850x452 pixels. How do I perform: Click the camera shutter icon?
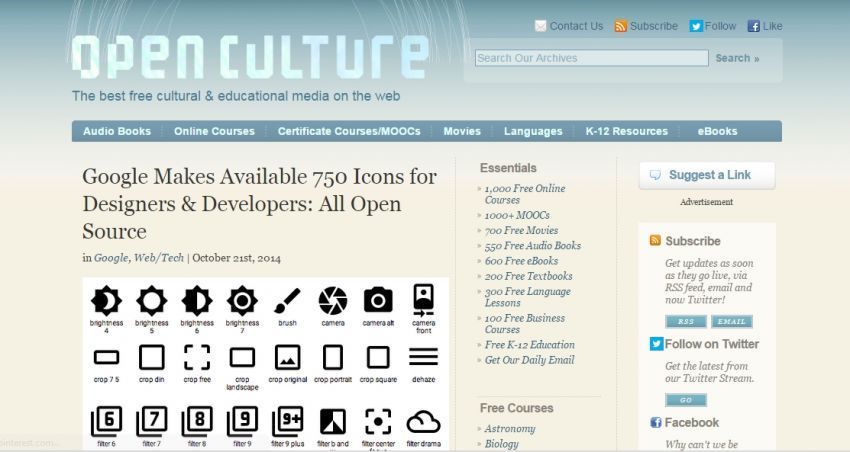333,301
